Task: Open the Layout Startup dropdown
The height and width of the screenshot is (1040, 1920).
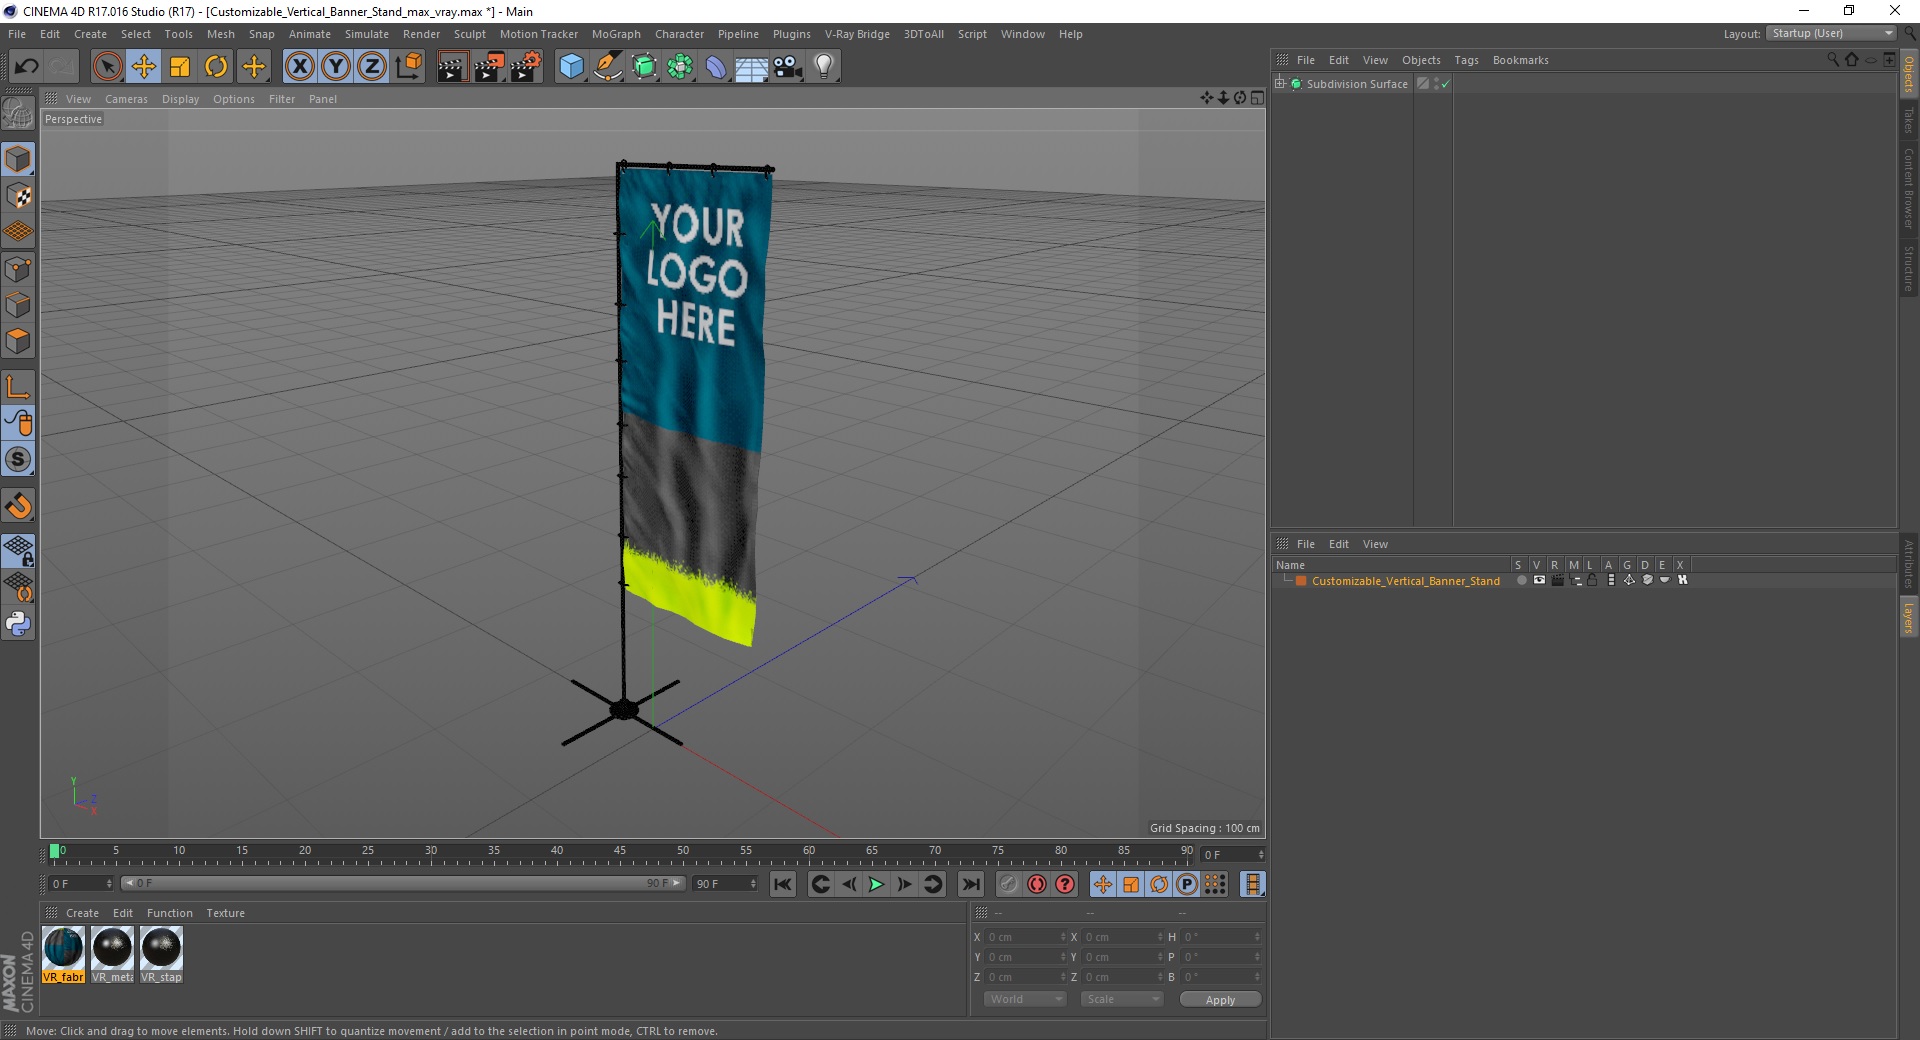Action: 1832,33
